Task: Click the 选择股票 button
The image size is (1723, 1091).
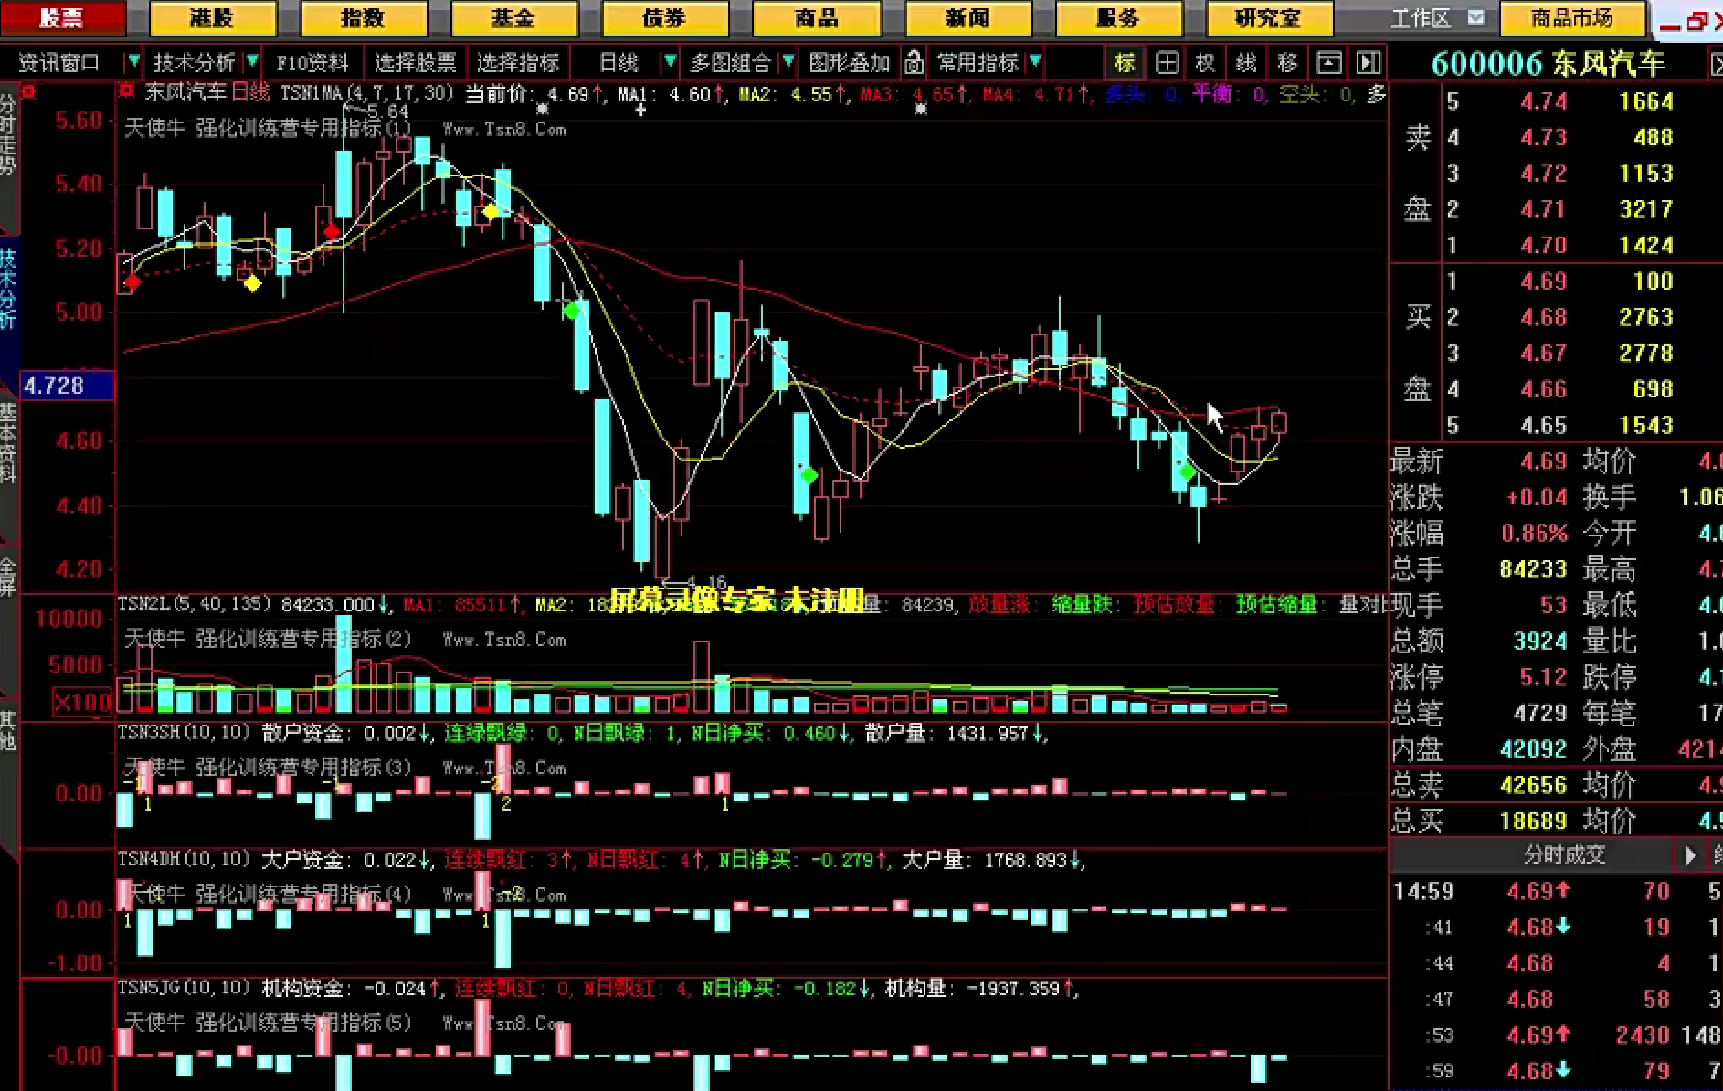Action: pyautogui.click(x=415, y=63)
